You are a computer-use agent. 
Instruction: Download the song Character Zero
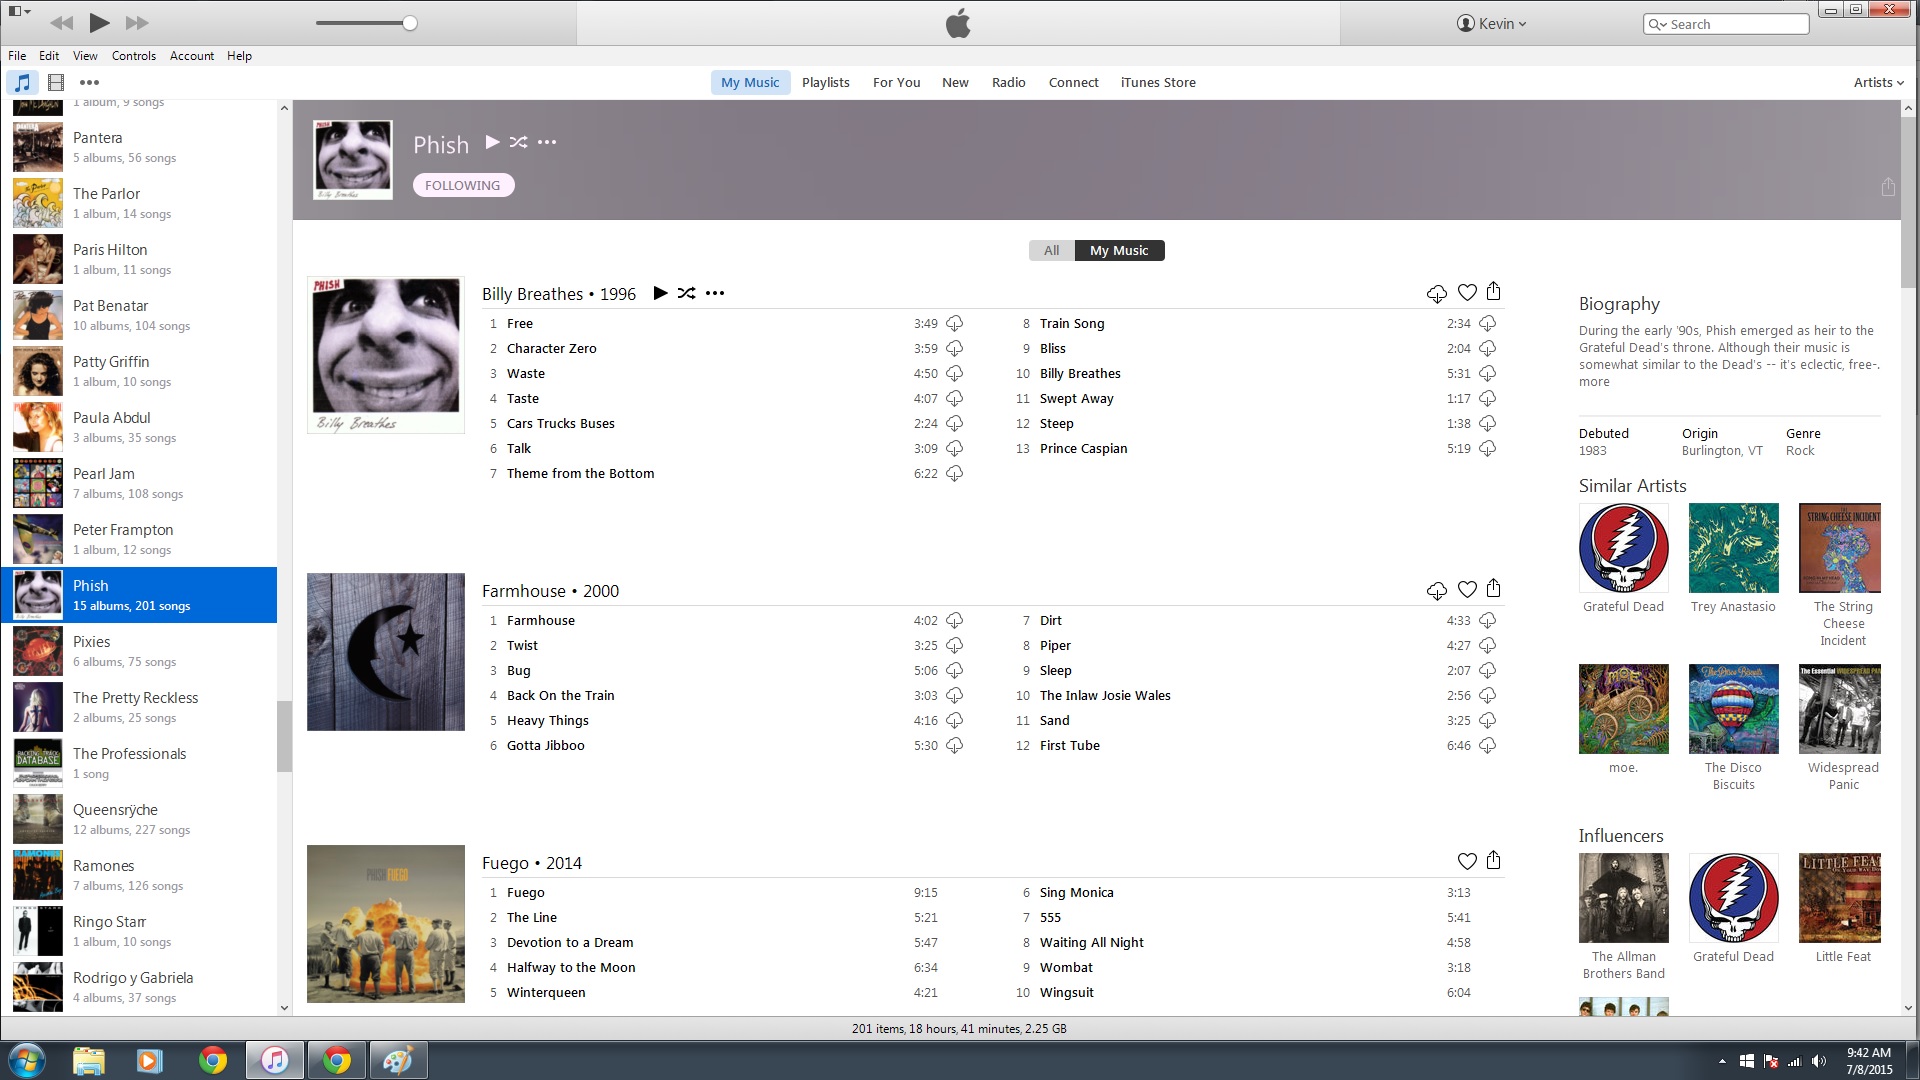pos(954,349)
